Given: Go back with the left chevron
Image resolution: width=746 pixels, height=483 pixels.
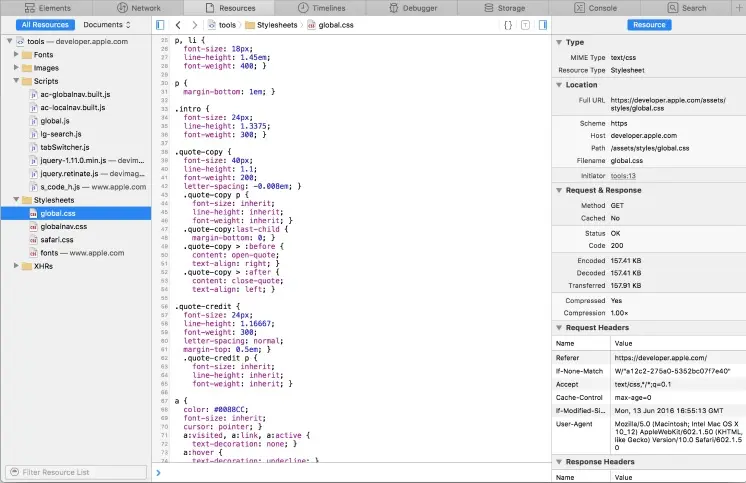Looking at the screenshot, I should pyautogui.click(x=178, y=25).
